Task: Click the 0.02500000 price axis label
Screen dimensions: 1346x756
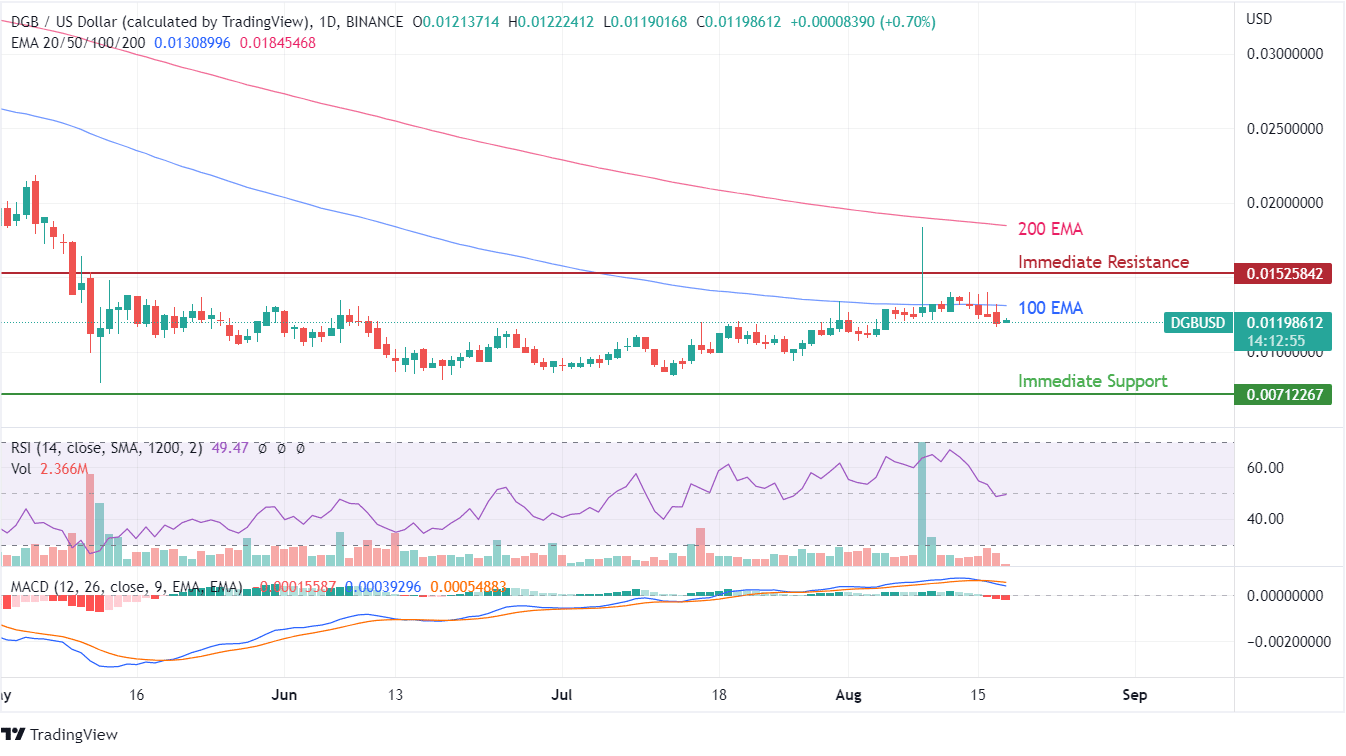Action: 1285,128
